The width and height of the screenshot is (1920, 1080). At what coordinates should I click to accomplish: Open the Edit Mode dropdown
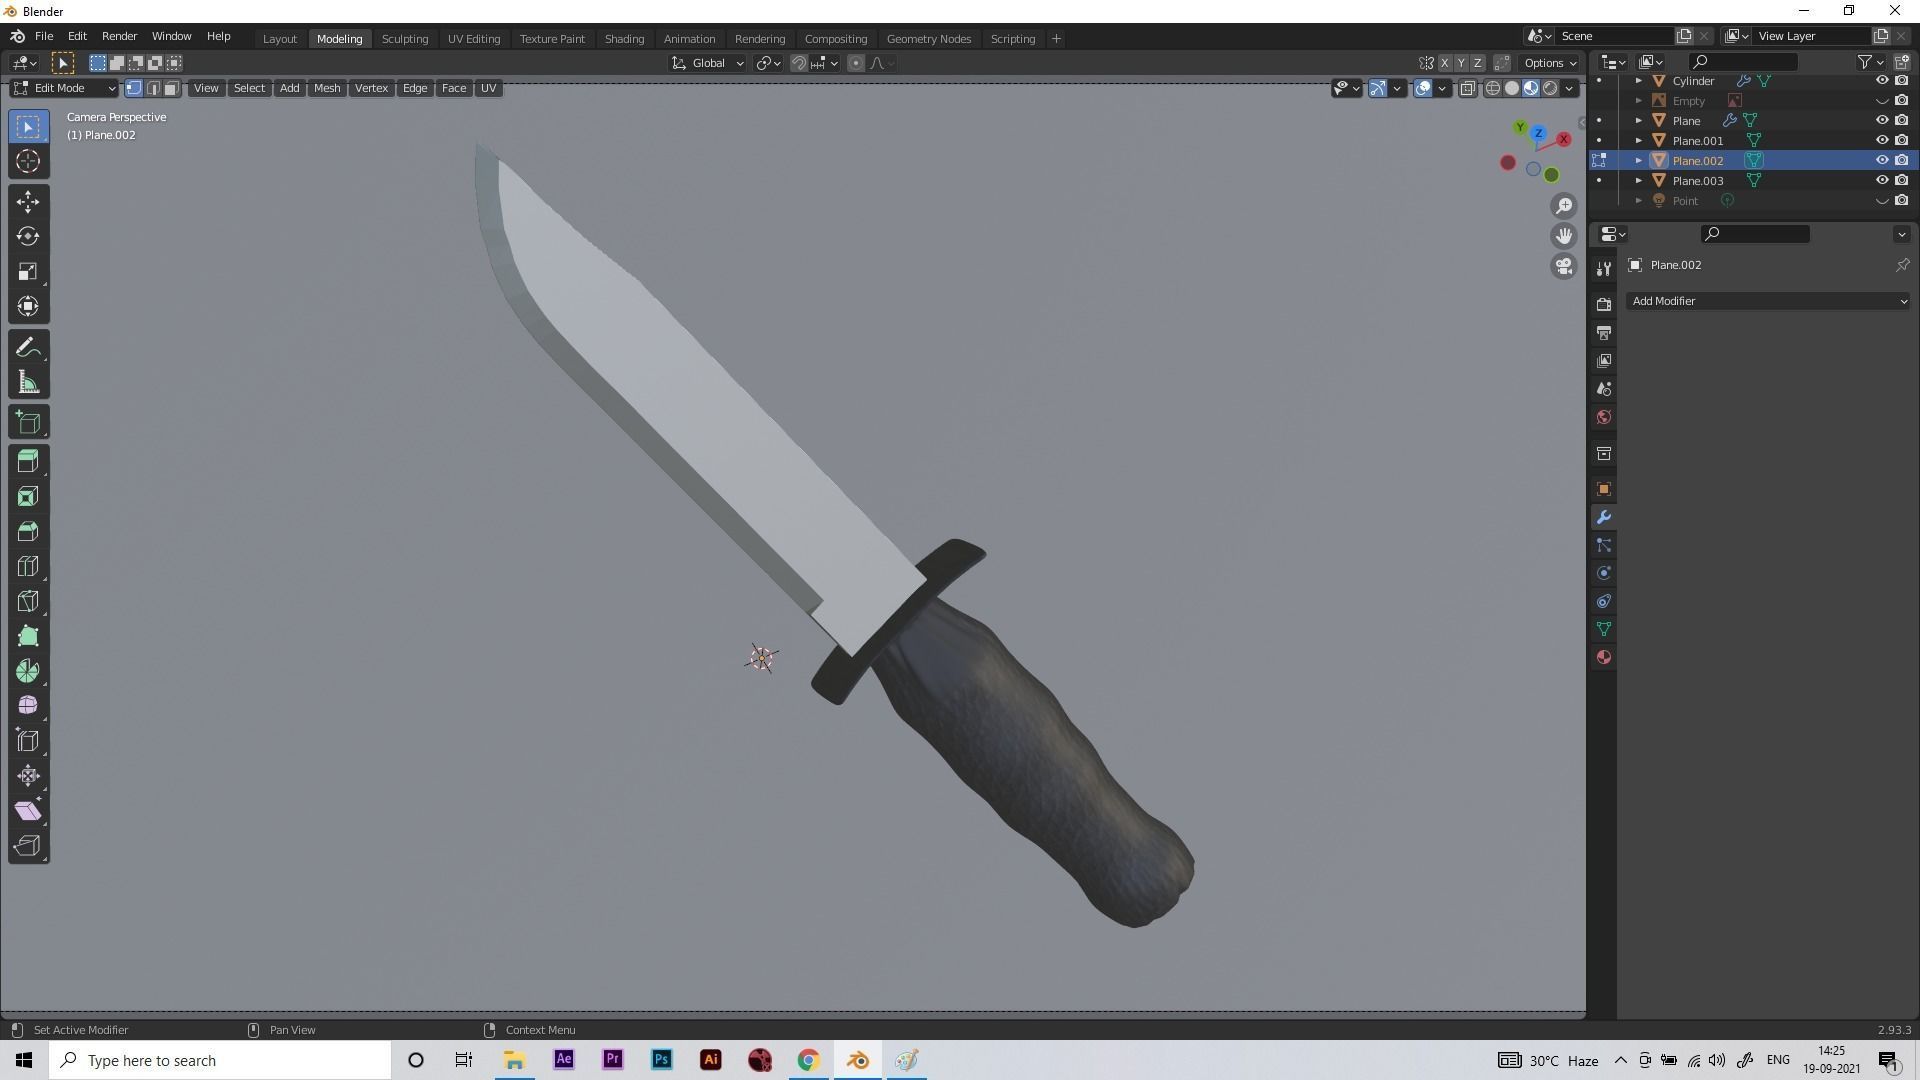click(x=65, y=88)
